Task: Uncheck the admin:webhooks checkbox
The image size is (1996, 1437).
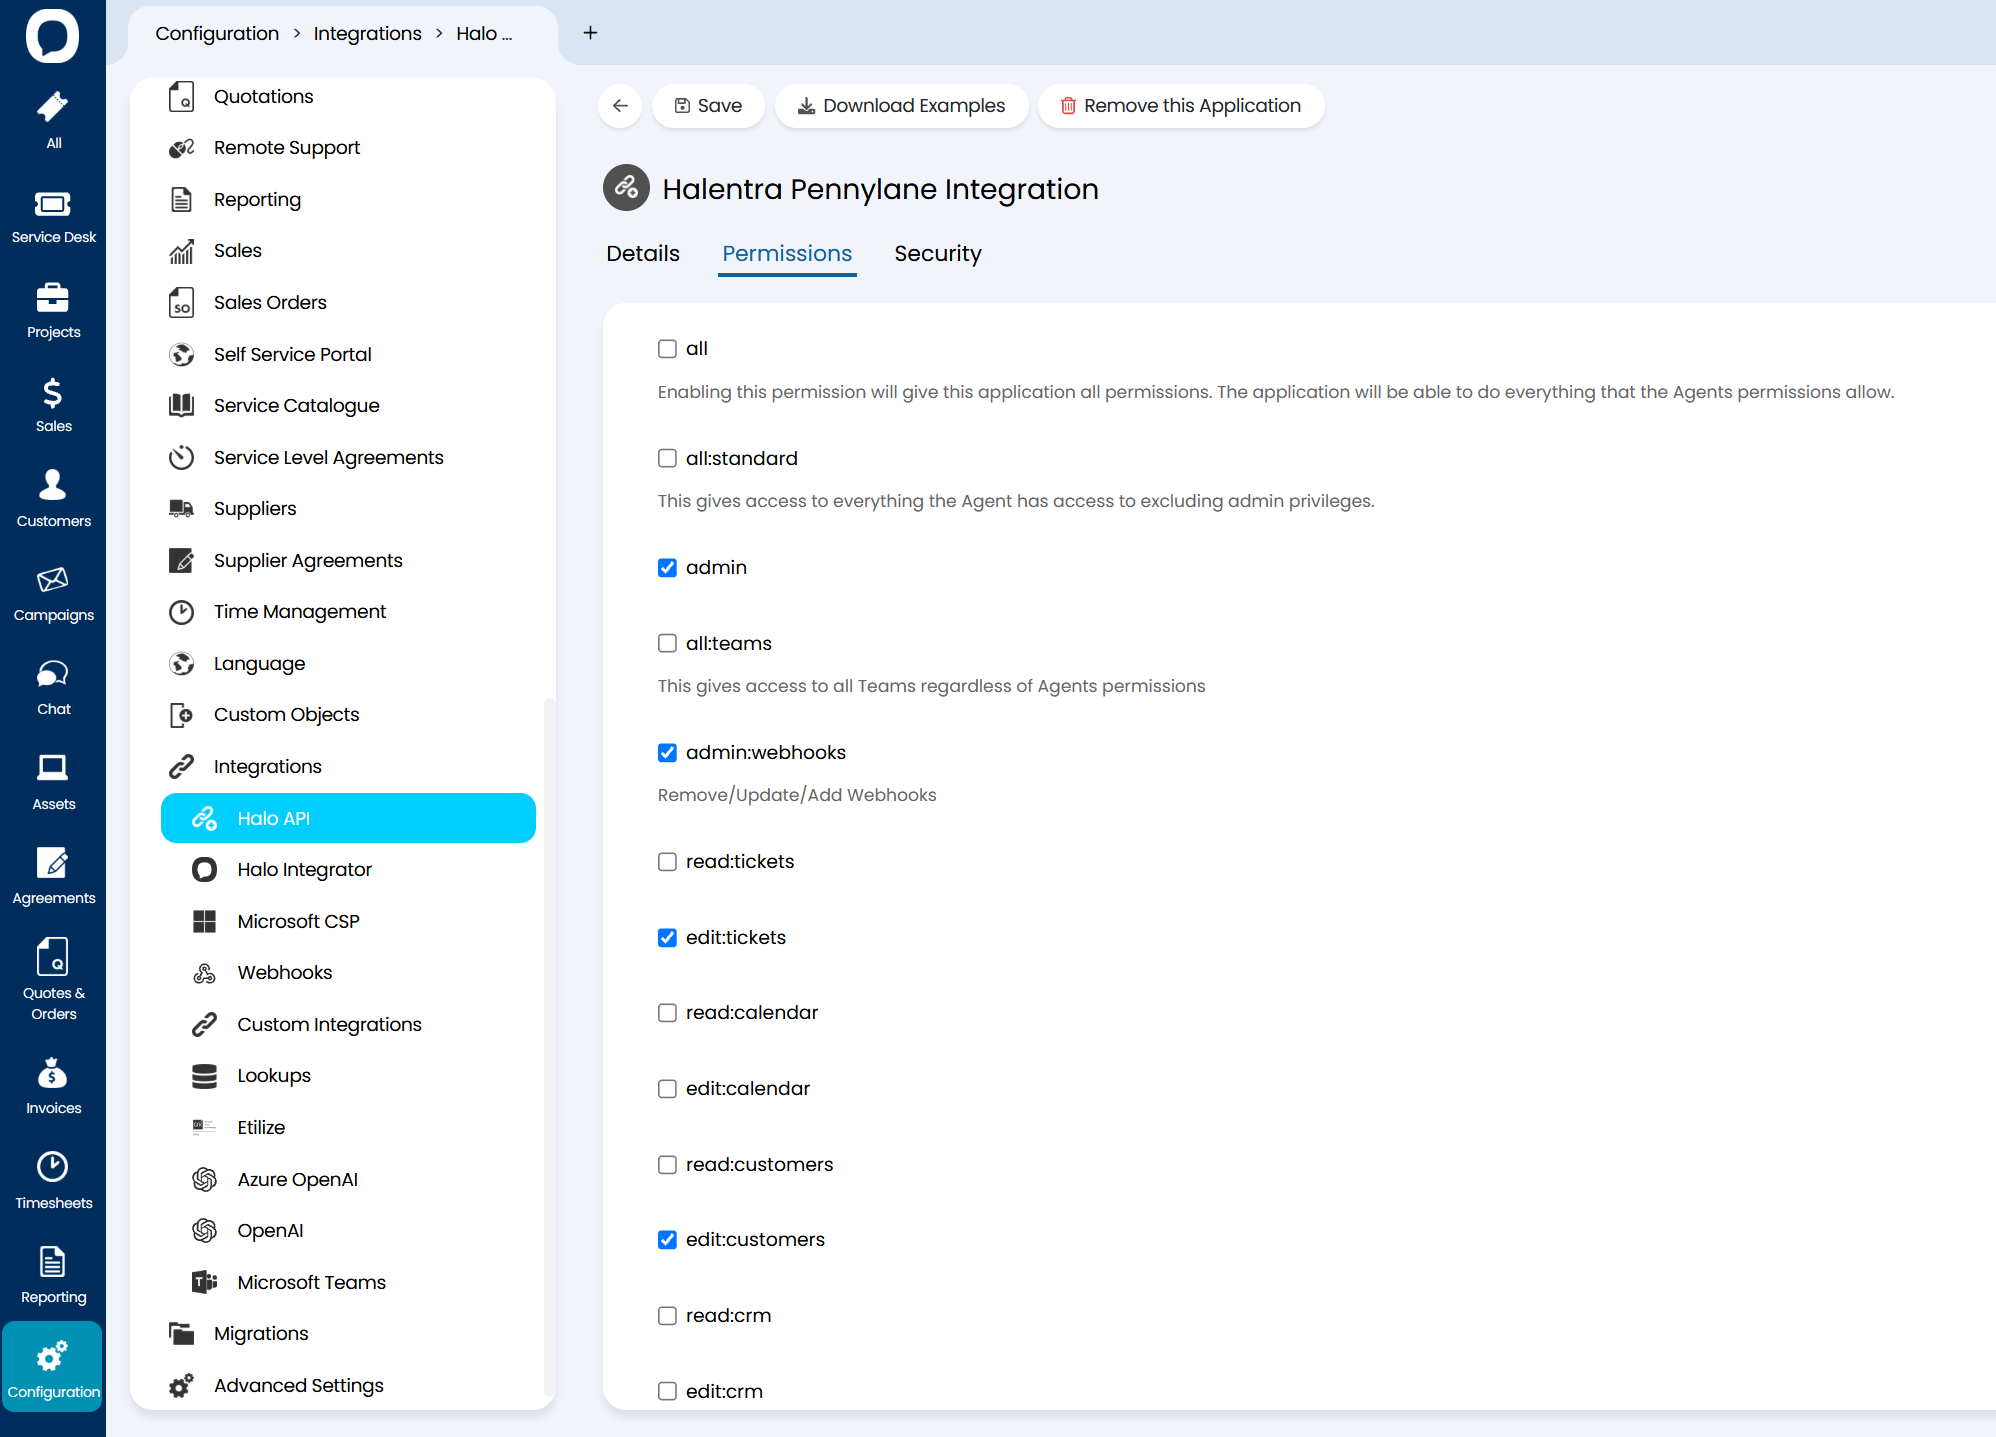Action: (x=667, y=753)
